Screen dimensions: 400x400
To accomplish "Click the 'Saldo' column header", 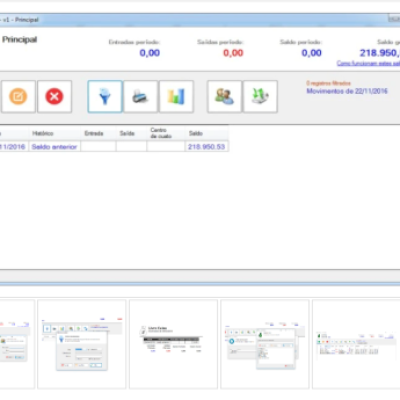I will 207,133.
